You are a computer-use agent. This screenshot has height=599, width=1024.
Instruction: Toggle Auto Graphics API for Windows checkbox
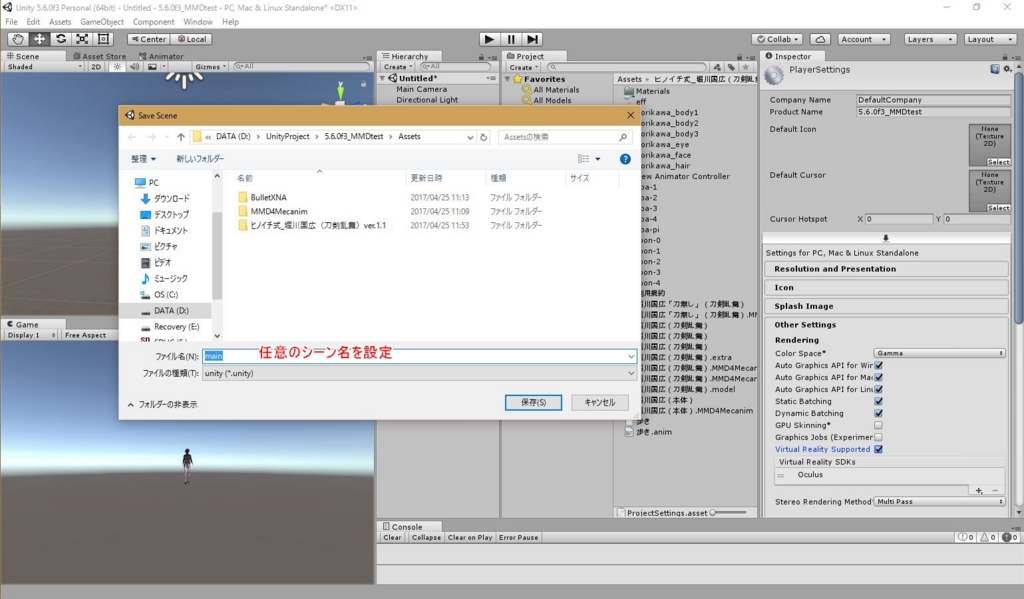(x=878, y=365)
